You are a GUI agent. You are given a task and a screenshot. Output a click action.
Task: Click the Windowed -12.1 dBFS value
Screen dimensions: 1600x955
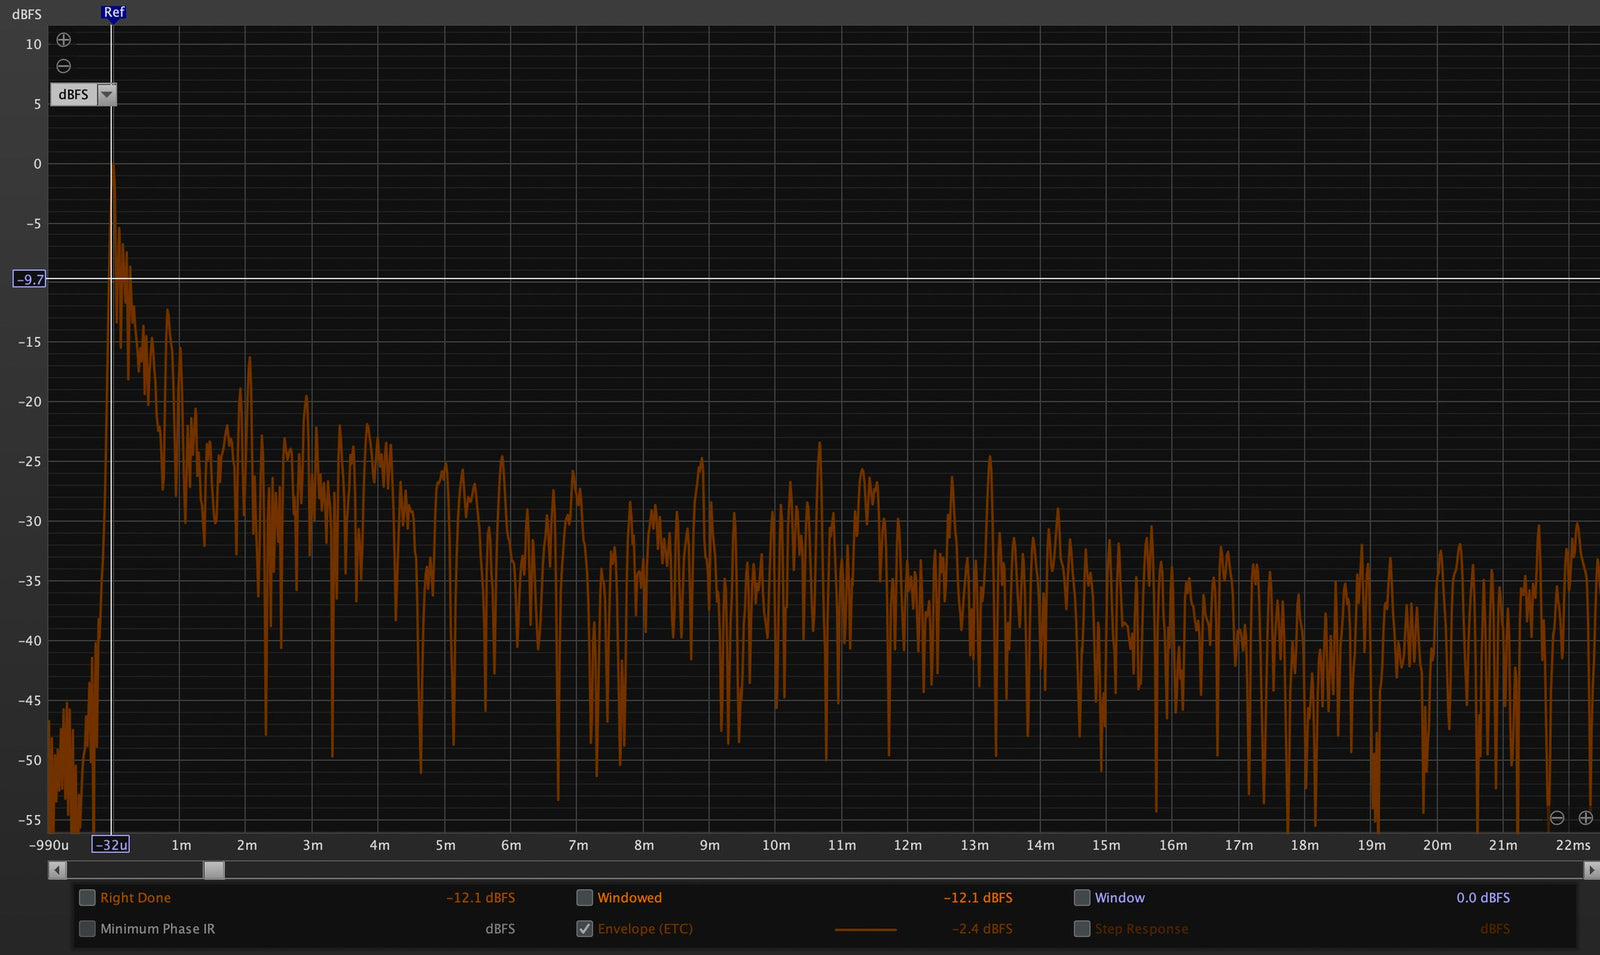[978, 898]
